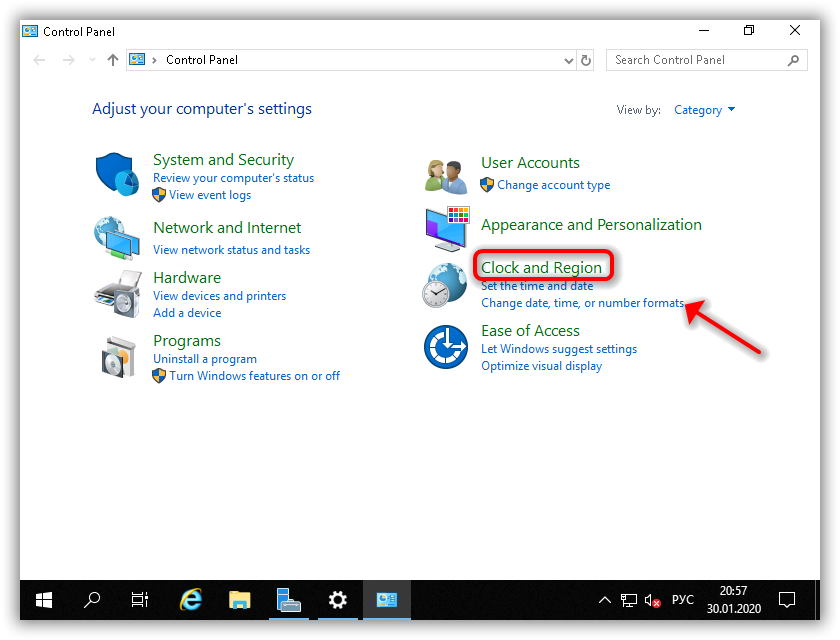Go up one level with Up arrow

(x=113, y=60)
